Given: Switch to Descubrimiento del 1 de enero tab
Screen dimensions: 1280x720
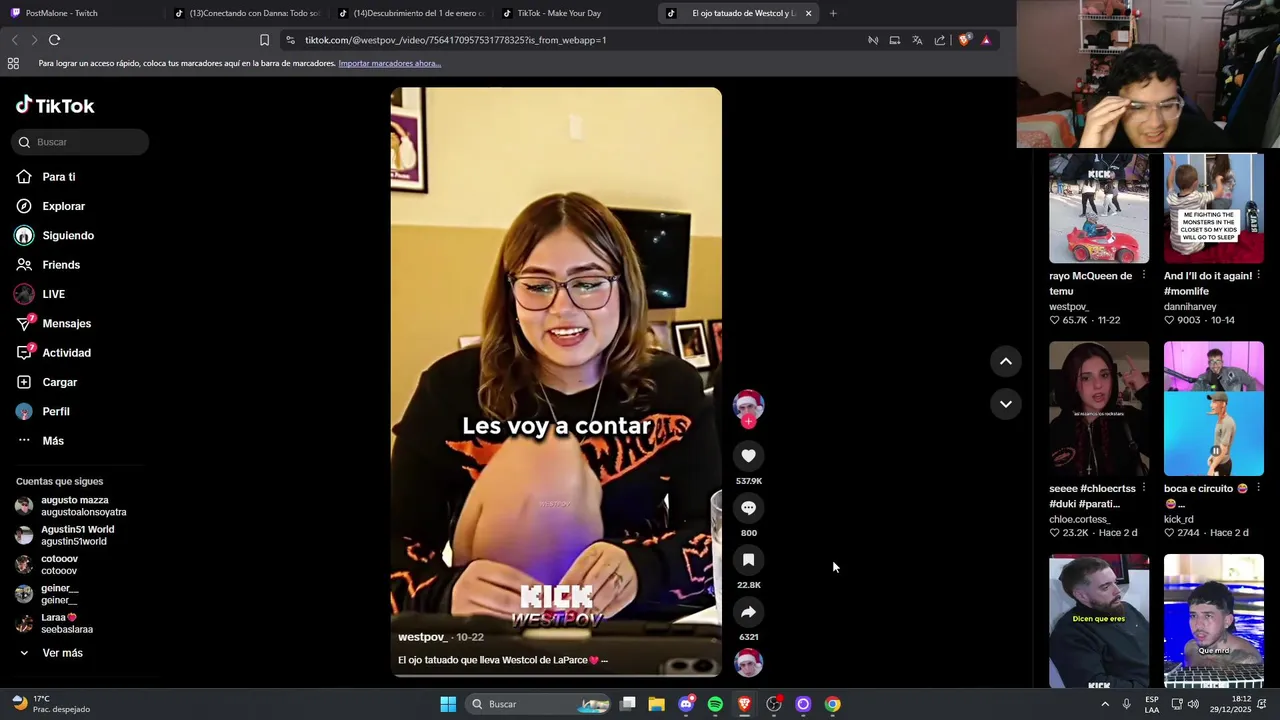Looking at the screenshot, I should (411, 13).
